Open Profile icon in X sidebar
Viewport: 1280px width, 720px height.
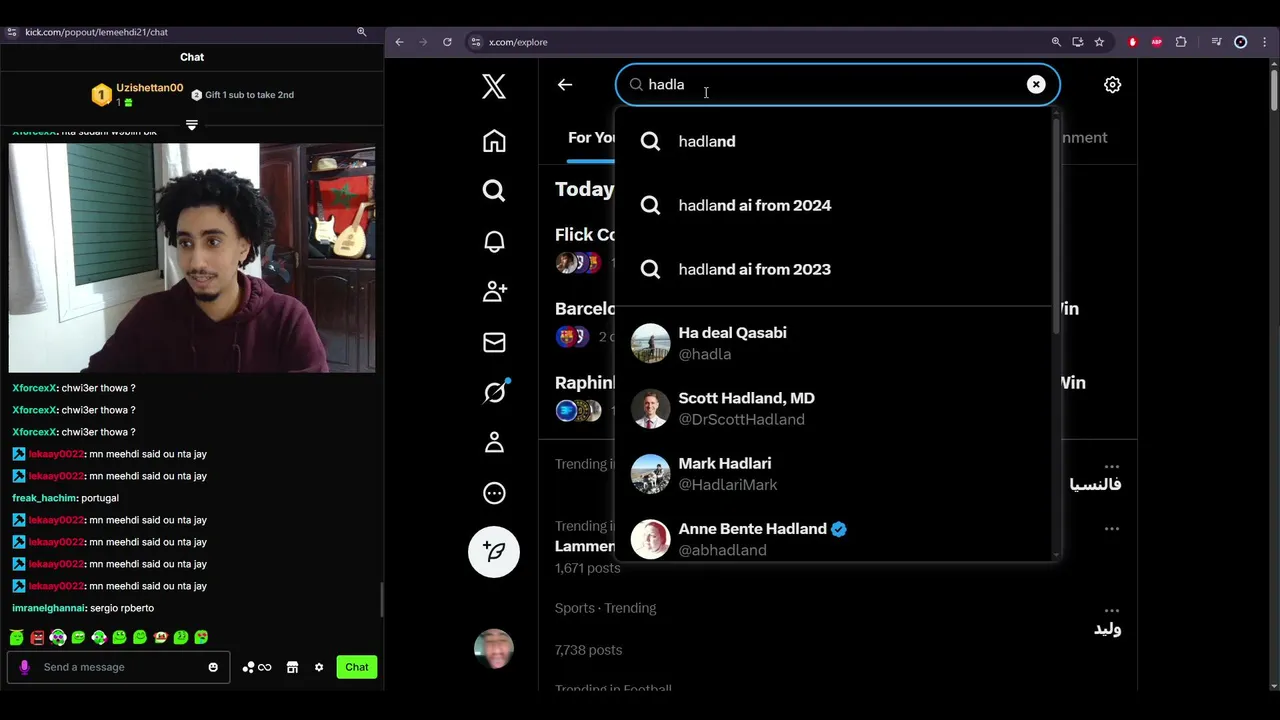pyautogui.click(x=494, y=442)
